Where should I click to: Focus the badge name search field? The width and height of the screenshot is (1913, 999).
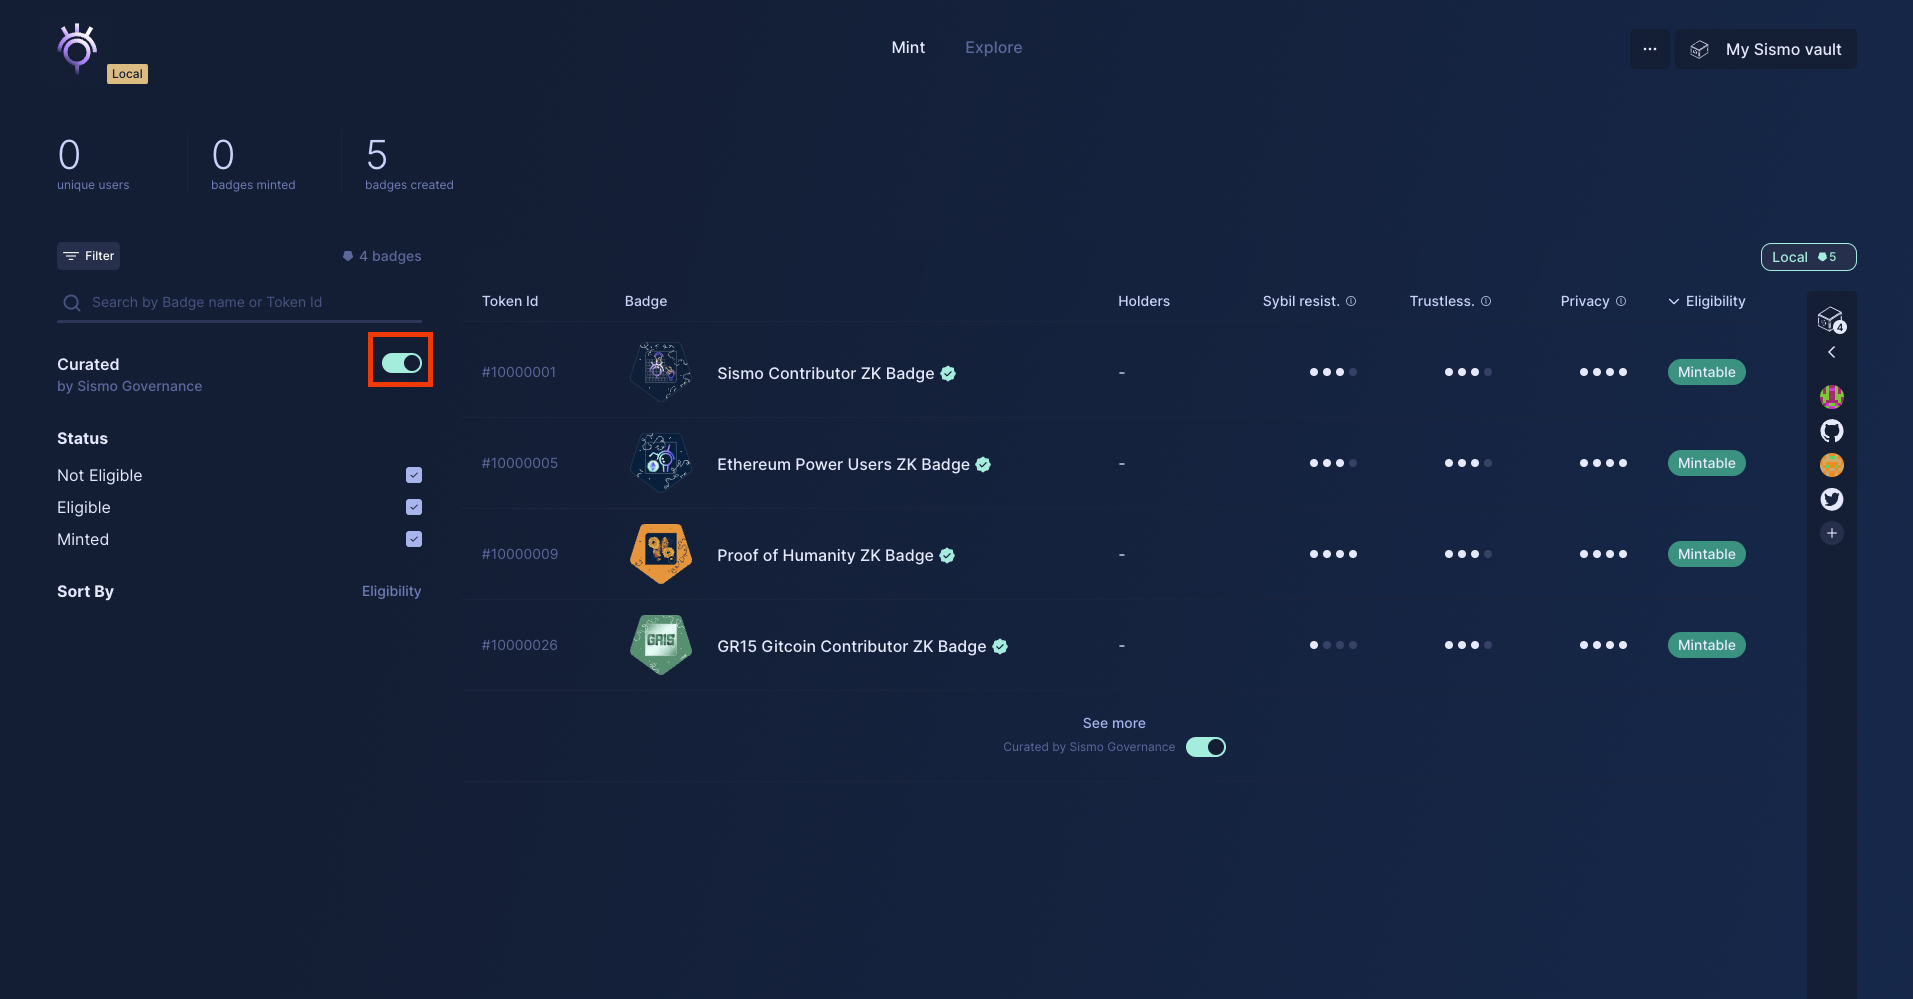click(240, 302)
